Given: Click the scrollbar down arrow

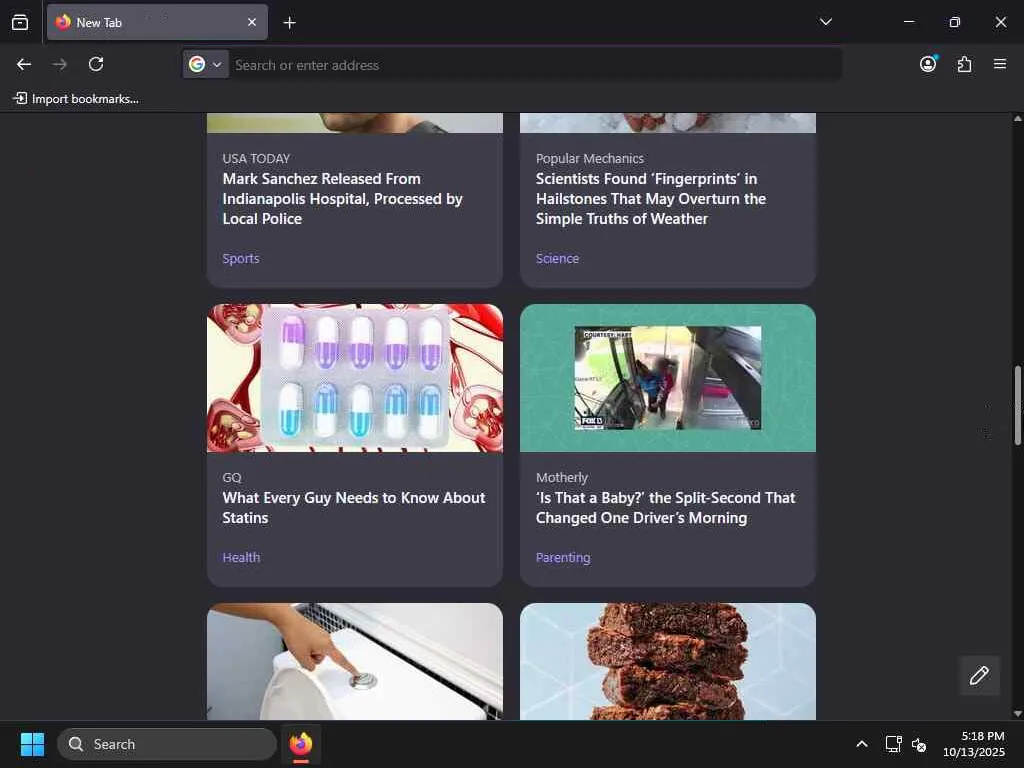Looking at the screenshot, I should pyautogui.click(x=1017, y=714).
